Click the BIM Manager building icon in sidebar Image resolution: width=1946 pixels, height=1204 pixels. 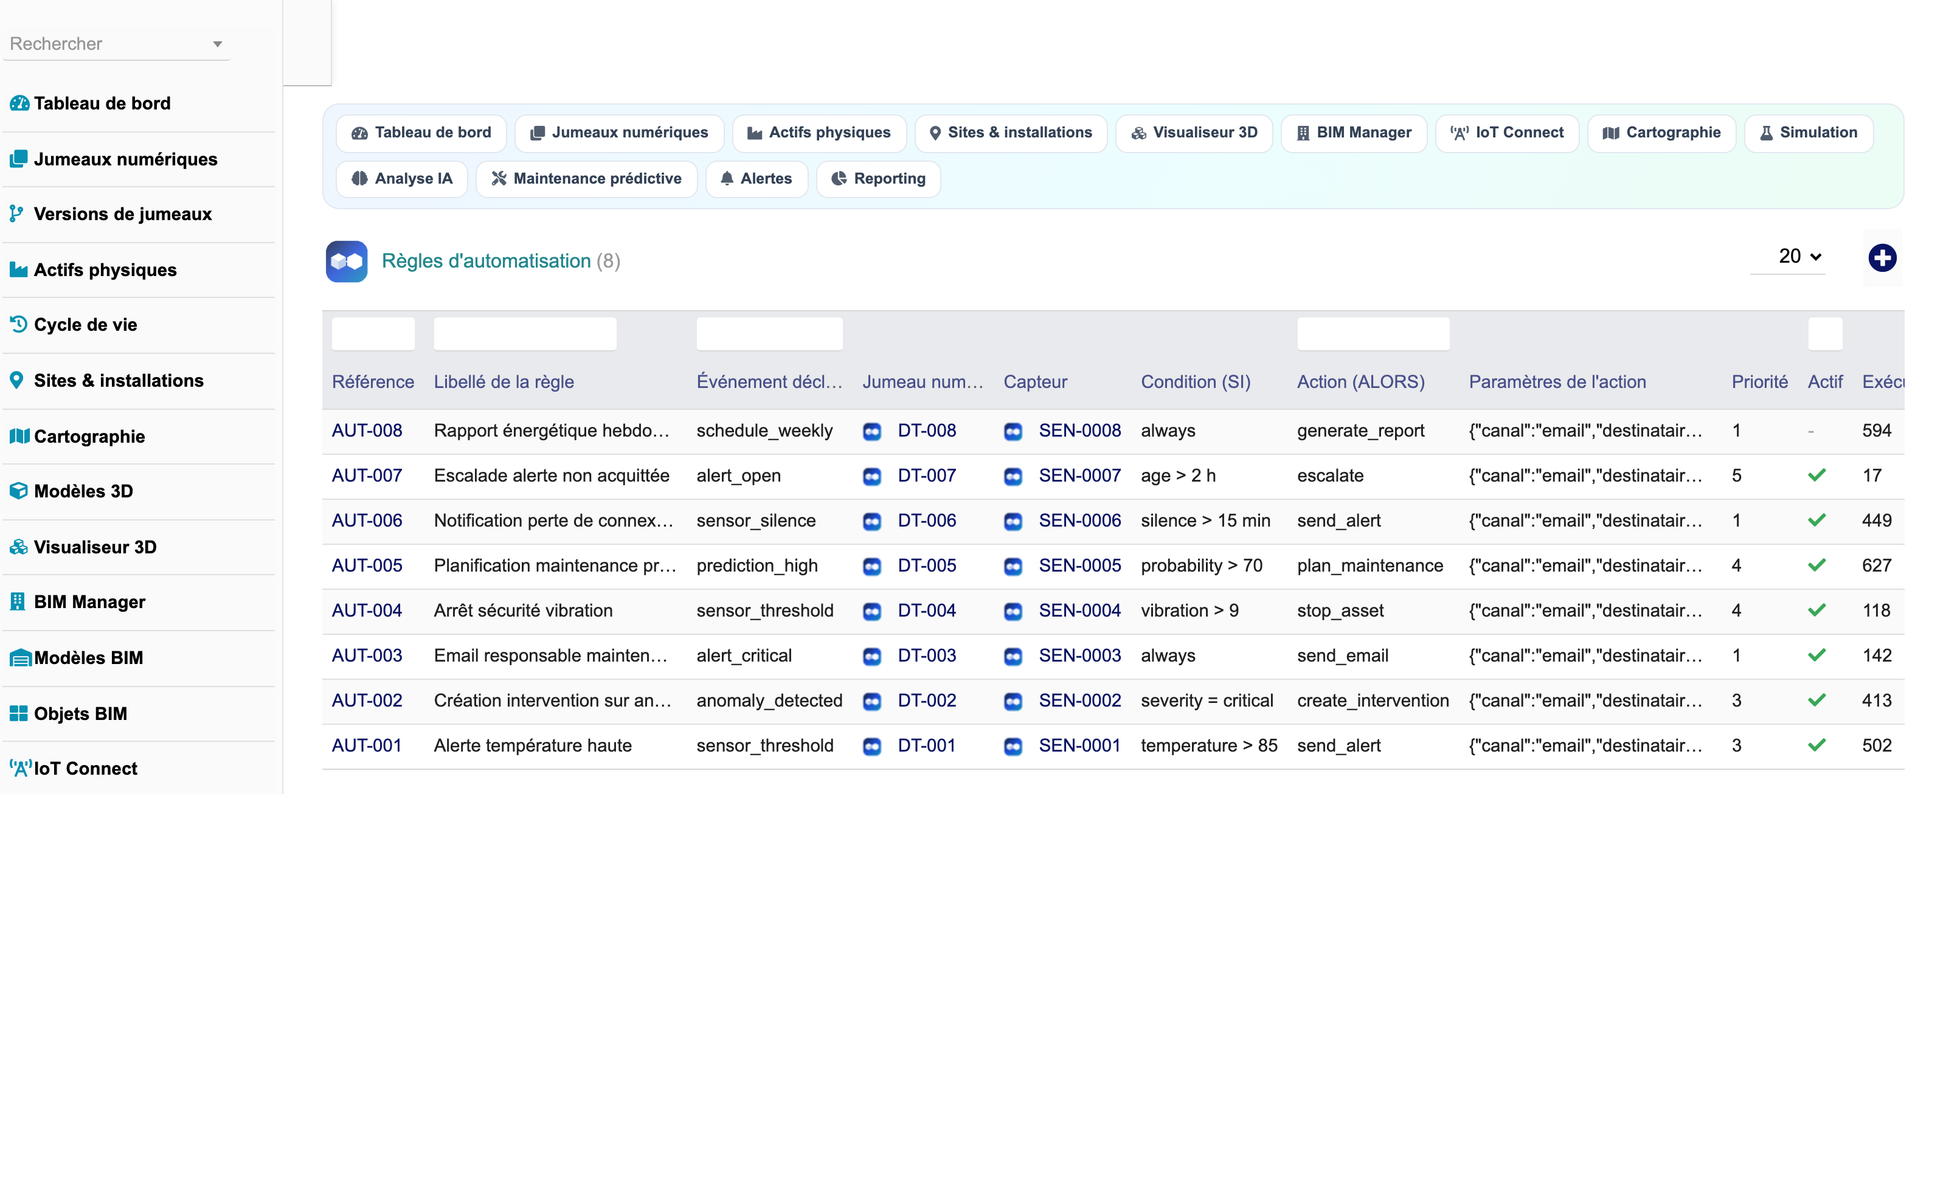point(17,602)
